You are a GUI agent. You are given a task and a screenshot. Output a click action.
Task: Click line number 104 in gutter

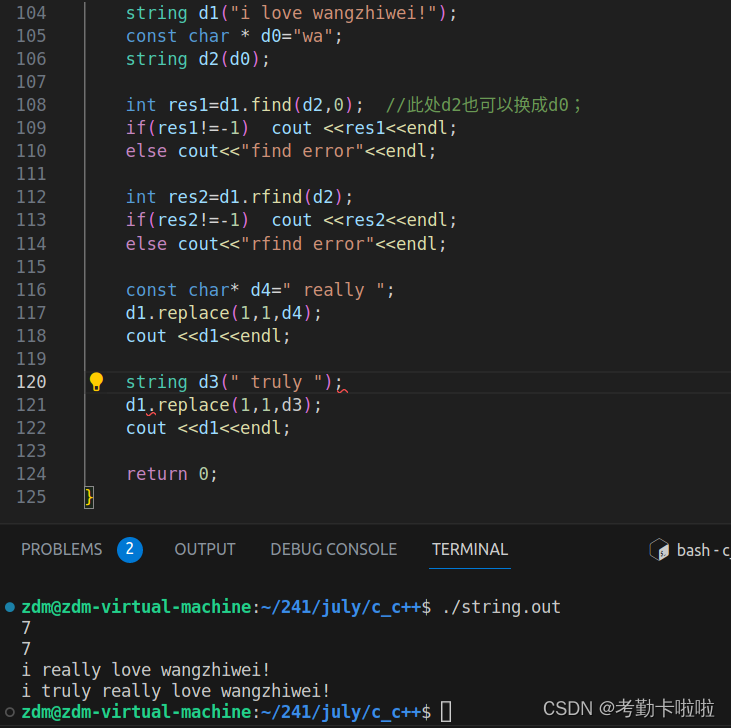(31, 13)
